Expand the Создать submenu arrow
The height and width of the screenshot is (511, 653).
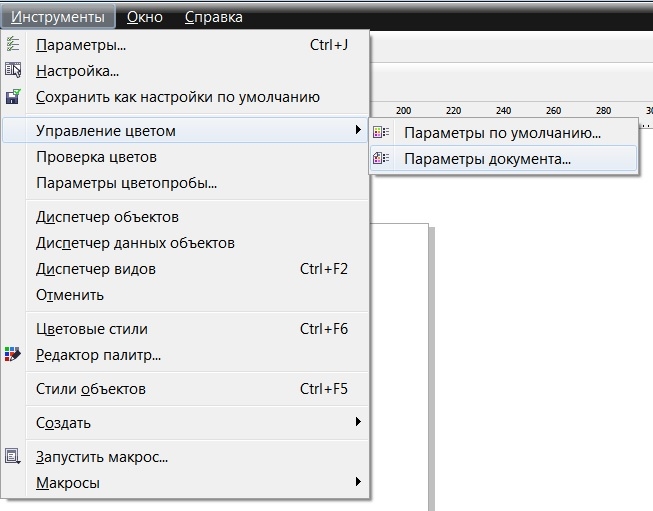pyautogui.click(x=358, y=423)
